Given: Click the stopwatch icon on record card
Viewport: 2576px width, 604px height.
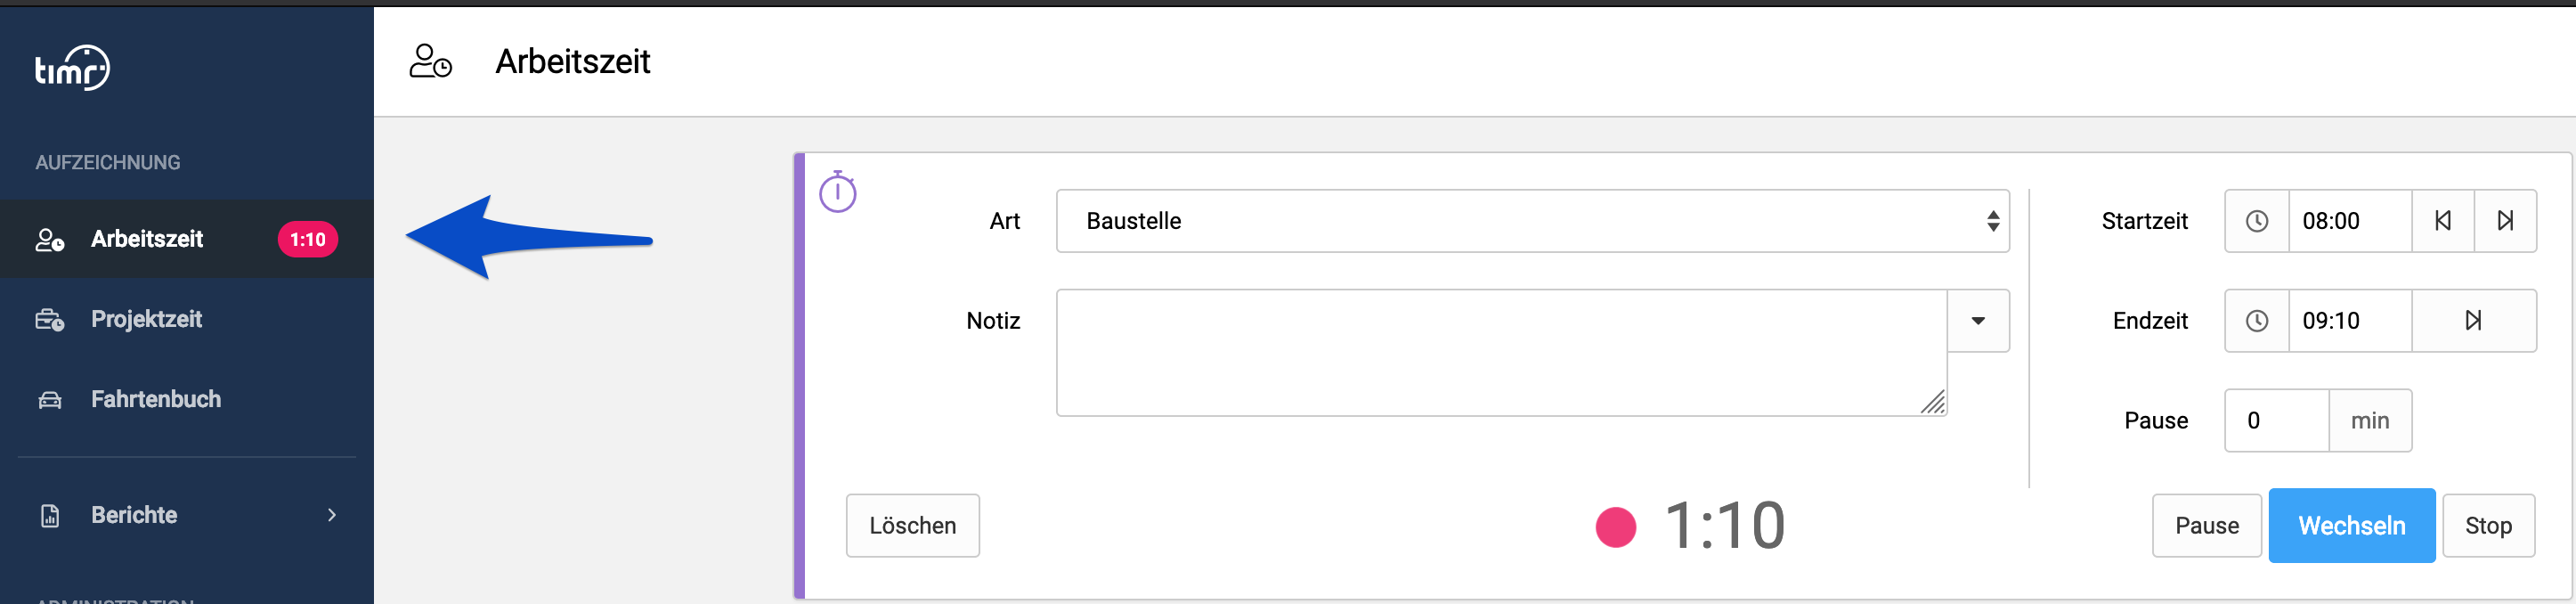Looking at the screenshot, I should coord(838,192).
